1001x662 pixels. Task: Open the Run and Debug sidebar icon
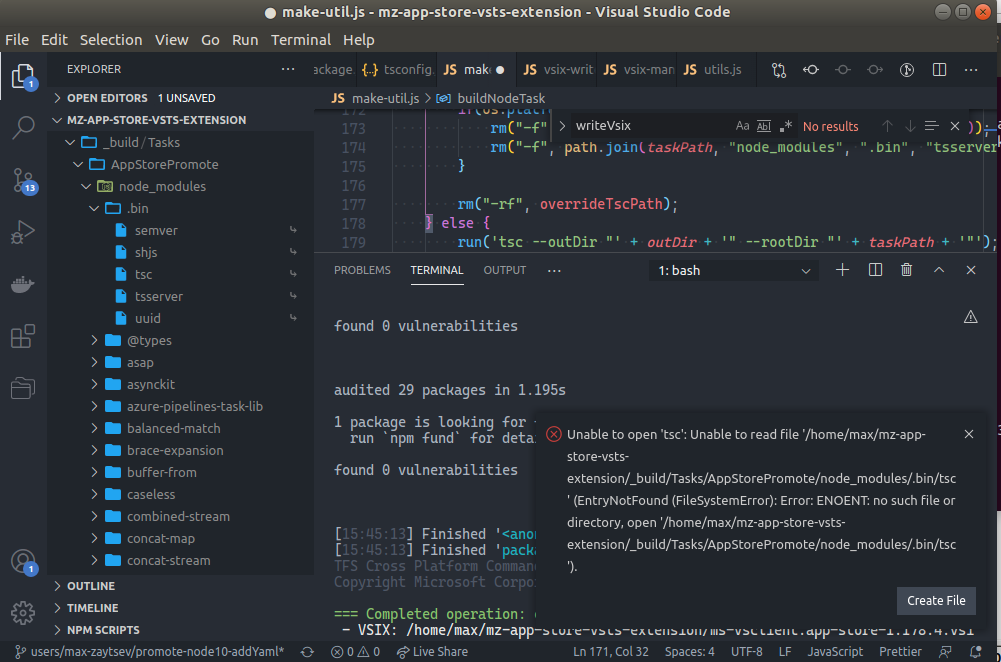coord(24,232)
